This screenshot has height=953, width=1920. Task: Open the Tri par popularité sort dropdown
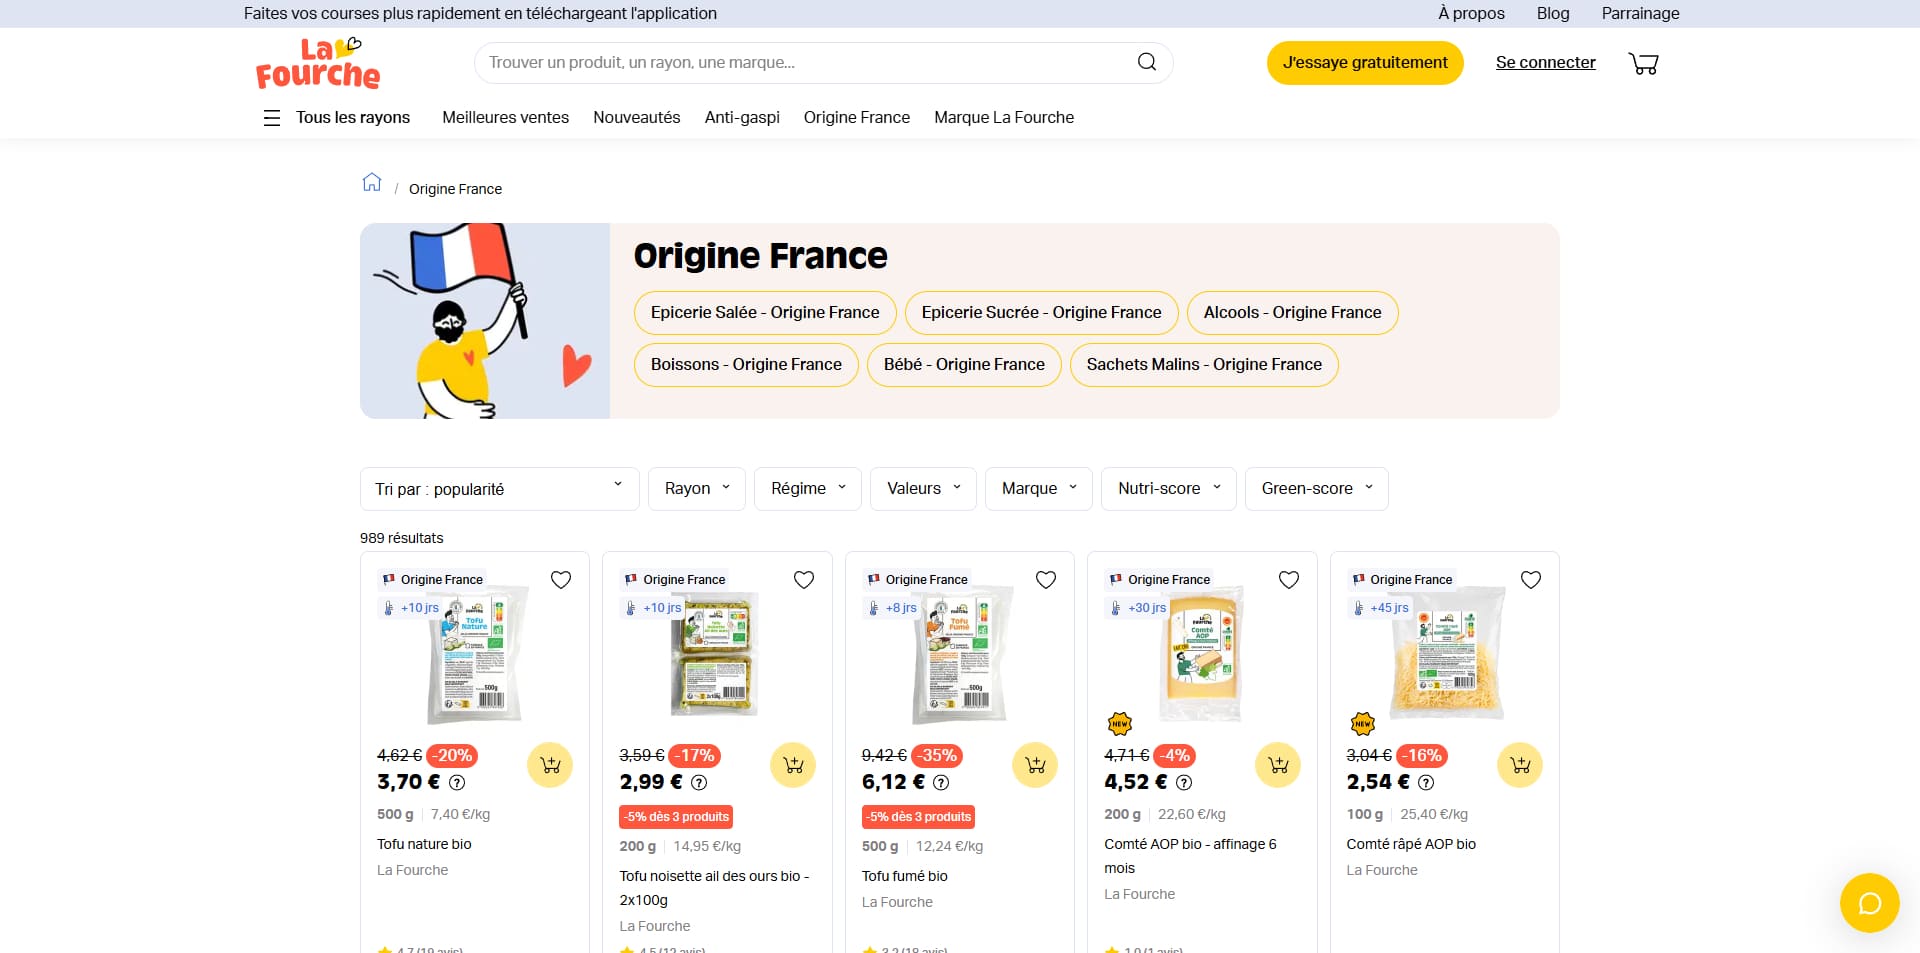[499, 489]
